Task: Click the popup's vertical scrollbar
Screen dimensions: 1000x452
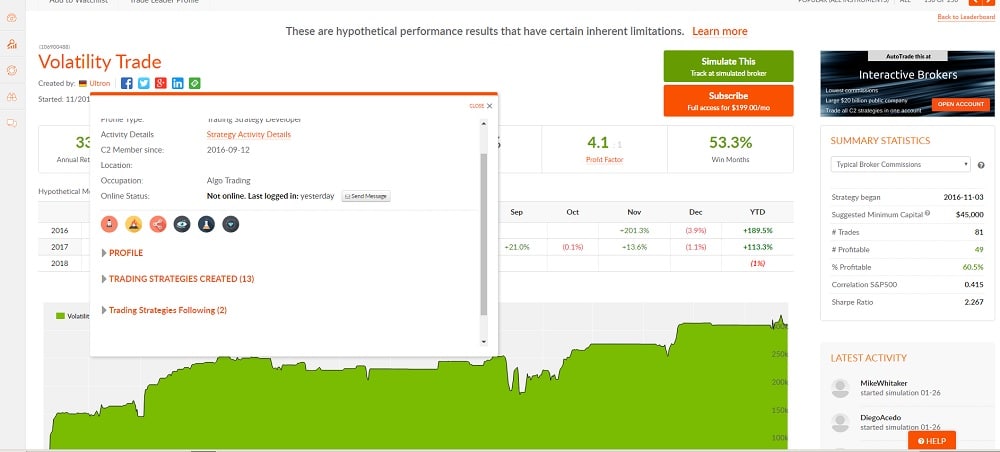Action: pyautogui.click(x=485, y=230)
